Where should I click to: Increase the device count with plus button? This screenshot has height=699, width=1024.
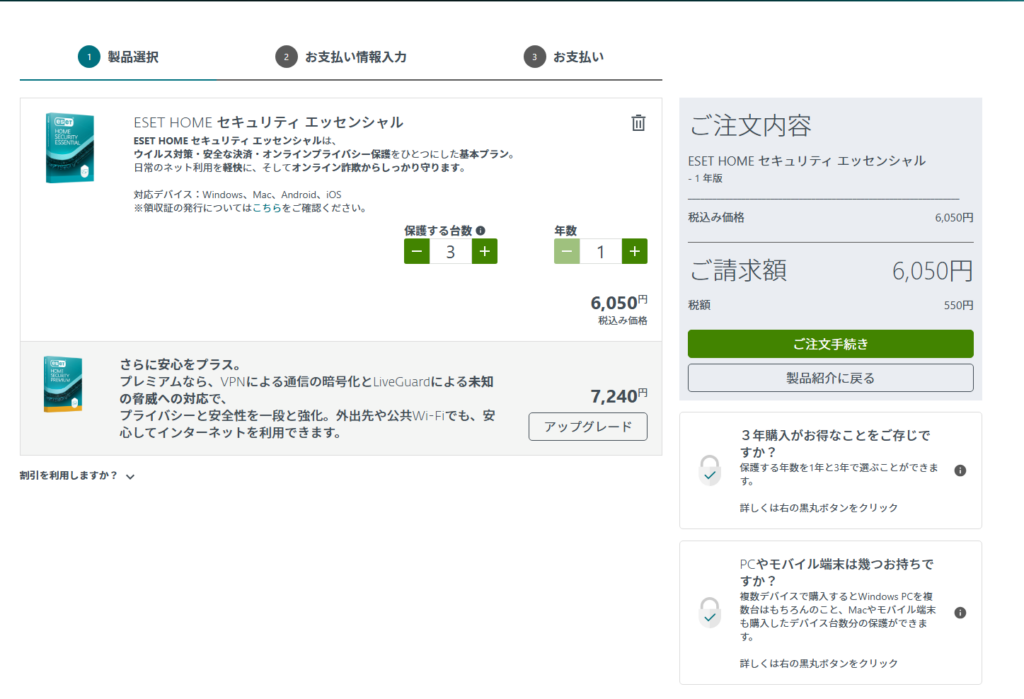(x=485, y=252)
